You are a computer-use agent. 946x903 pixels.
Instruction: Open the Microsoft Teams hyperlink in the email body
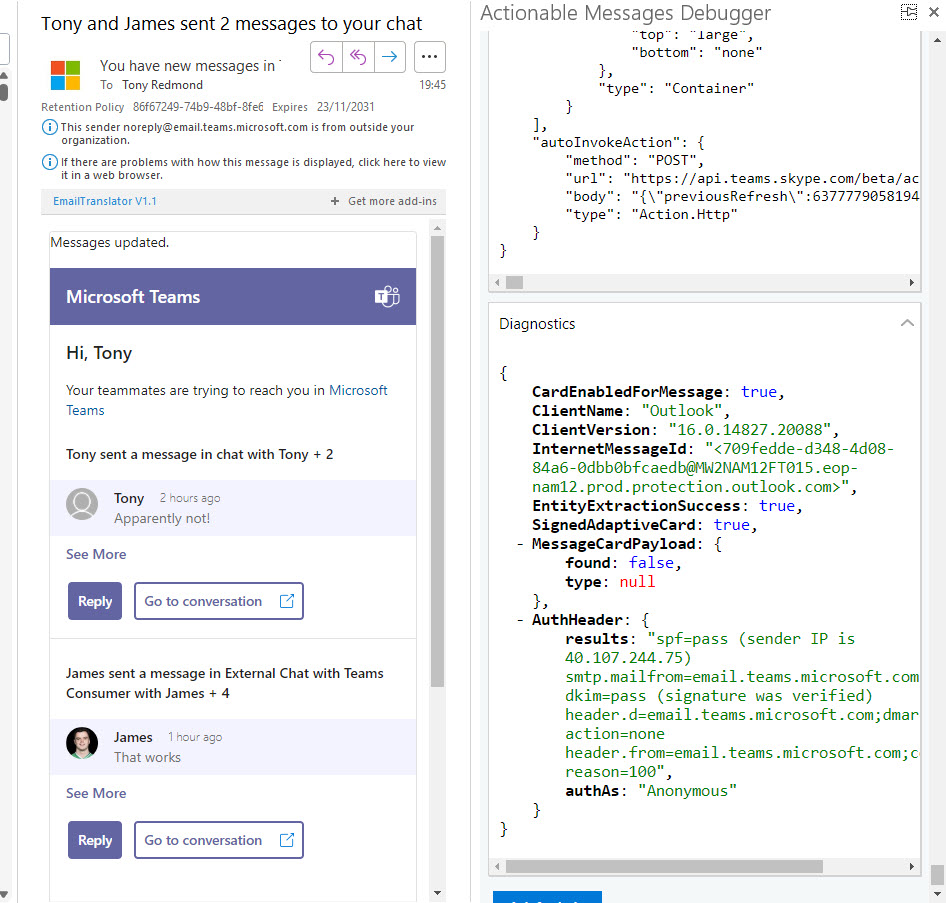click(x=358, y=390)
